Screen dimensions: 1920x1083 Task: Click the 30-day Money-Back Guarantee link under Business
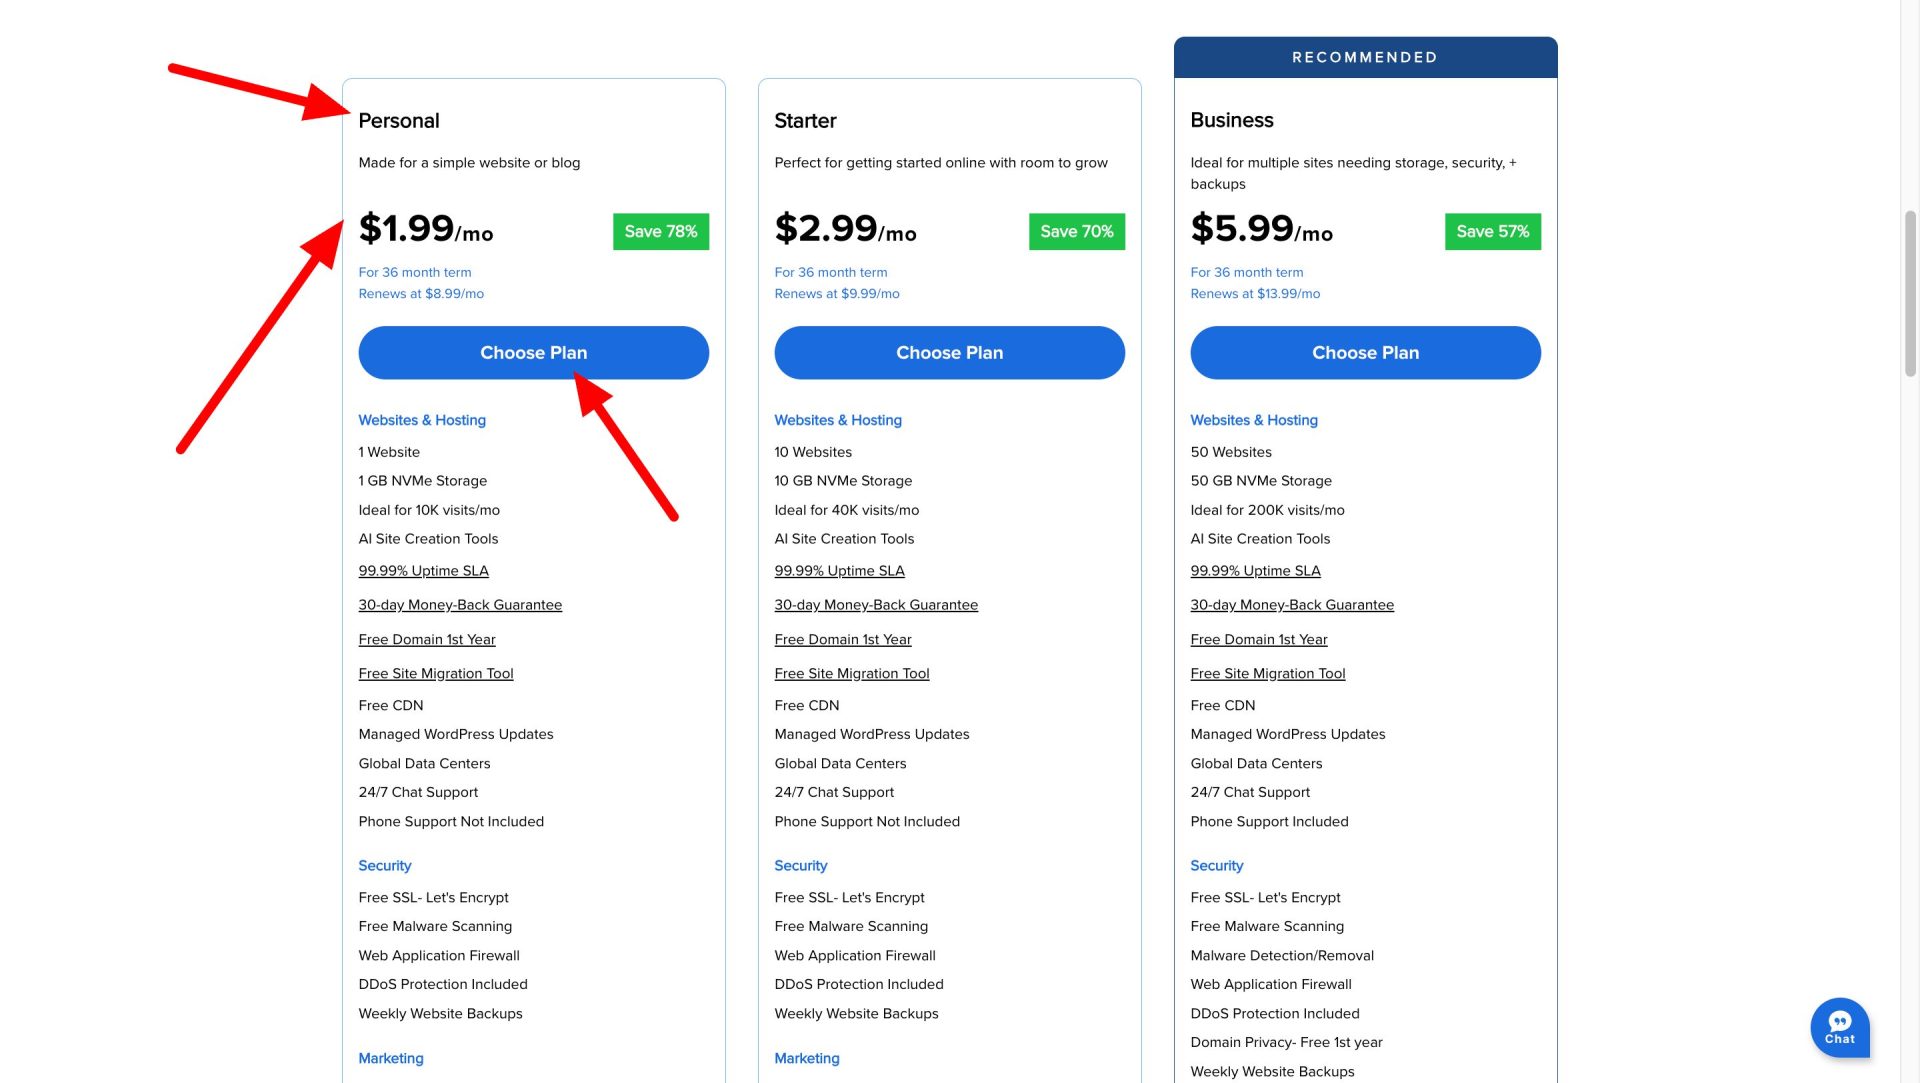click(1292, 604)
